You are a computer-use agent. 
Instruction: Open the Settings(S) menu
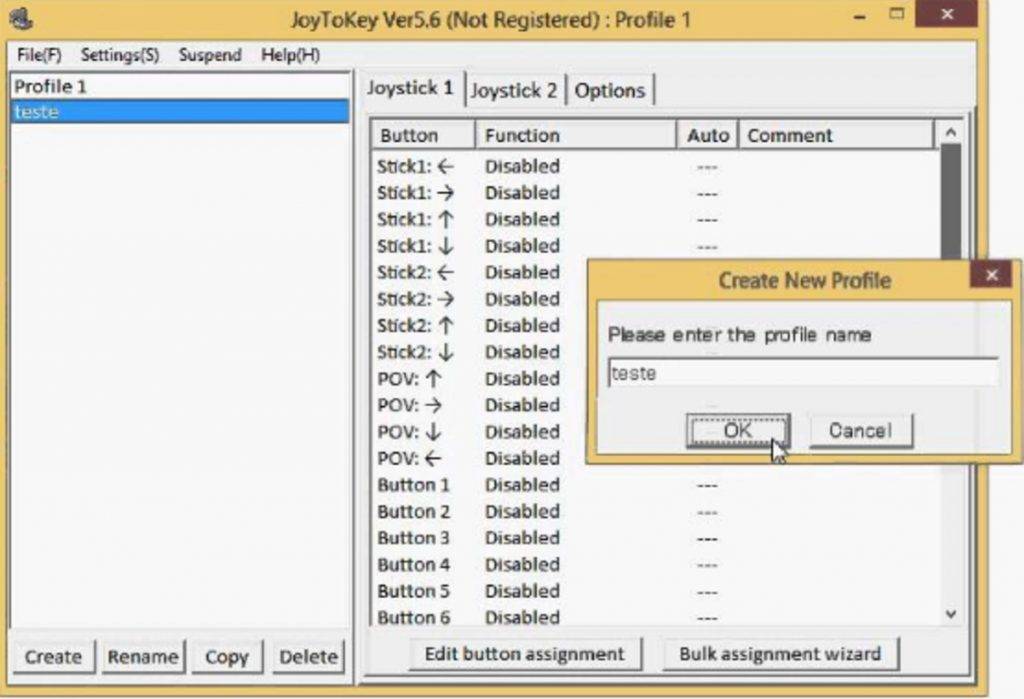tap(119, 55)
